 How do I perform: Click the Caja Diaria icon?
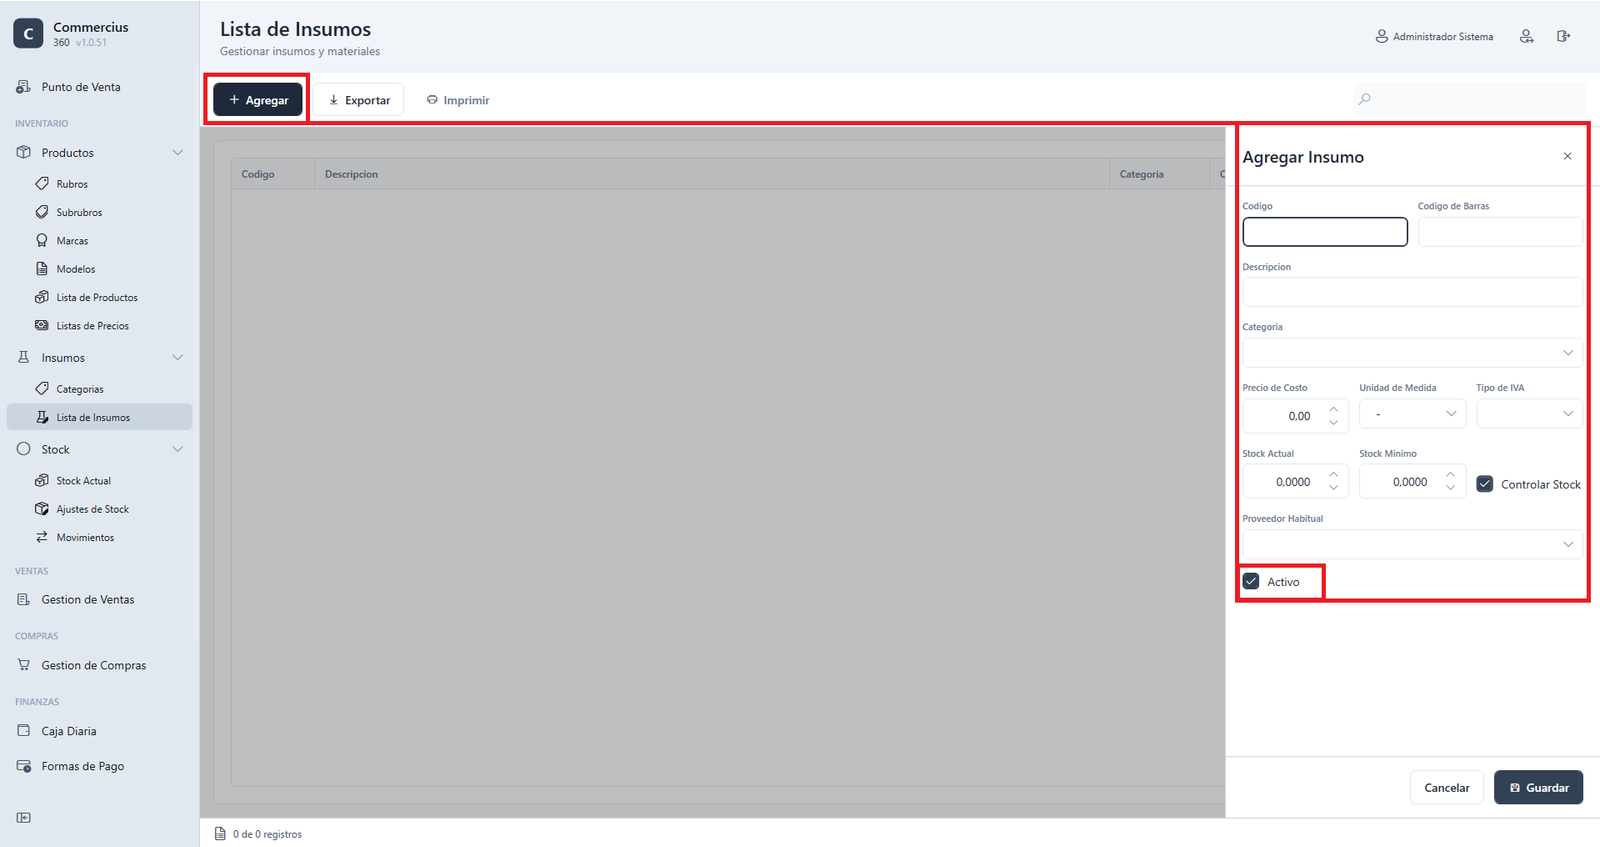tap(23, 731)
